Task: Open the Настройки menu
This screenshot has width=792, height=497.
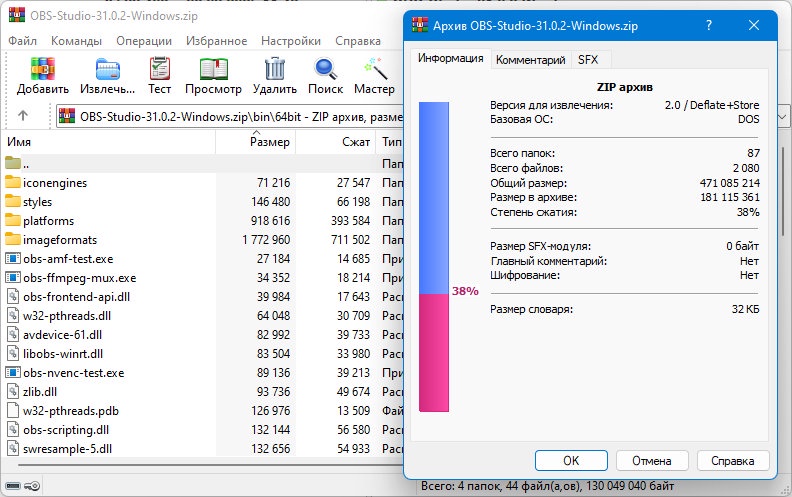Action: pyautogui.click(x=291, y=41)
